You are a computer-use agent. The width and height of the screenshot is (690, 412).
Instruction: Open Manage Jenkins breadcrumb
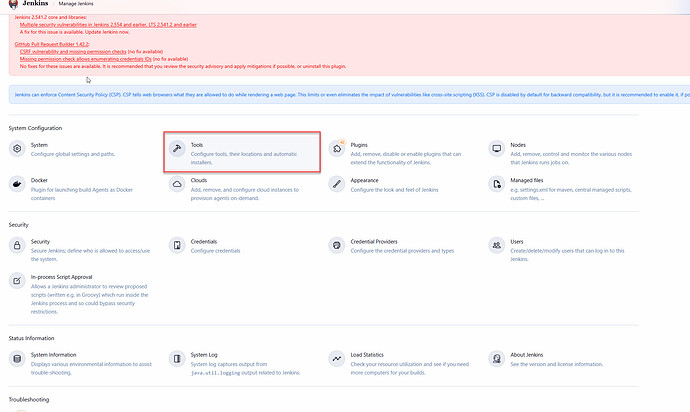[76, 4]
